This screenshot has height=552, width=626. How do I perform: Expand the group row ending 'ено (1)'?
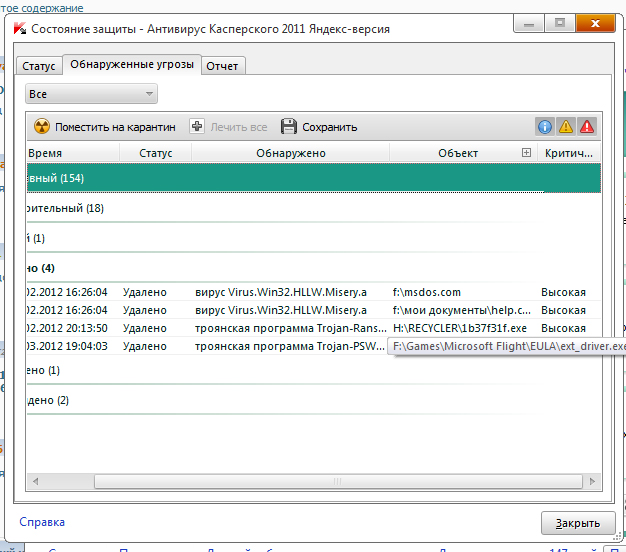(x=314, y=370)
